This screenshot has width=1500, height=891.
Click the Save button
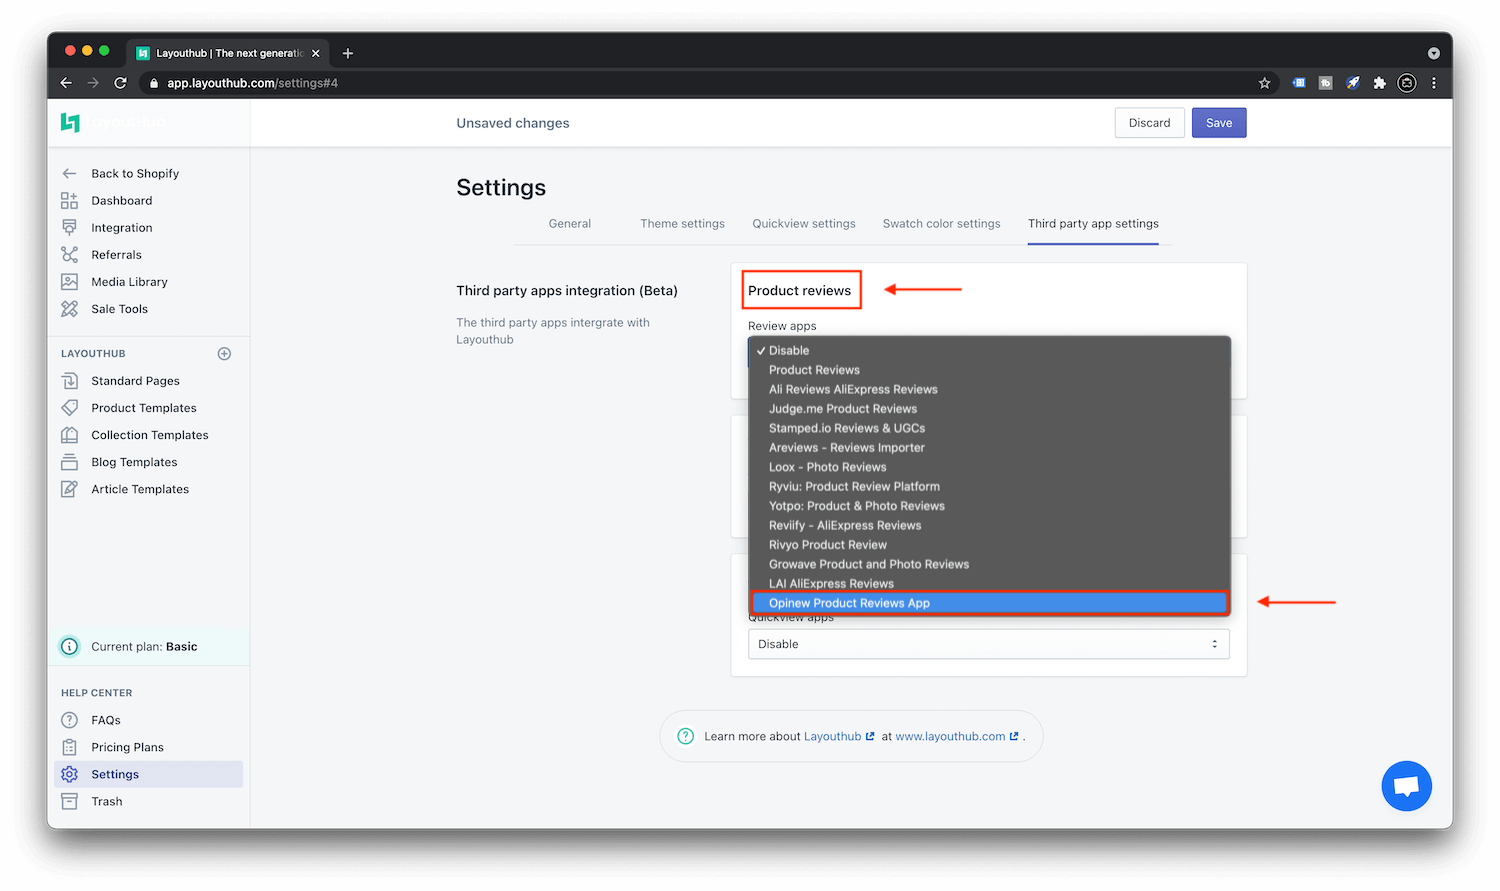coord(1219,123)
